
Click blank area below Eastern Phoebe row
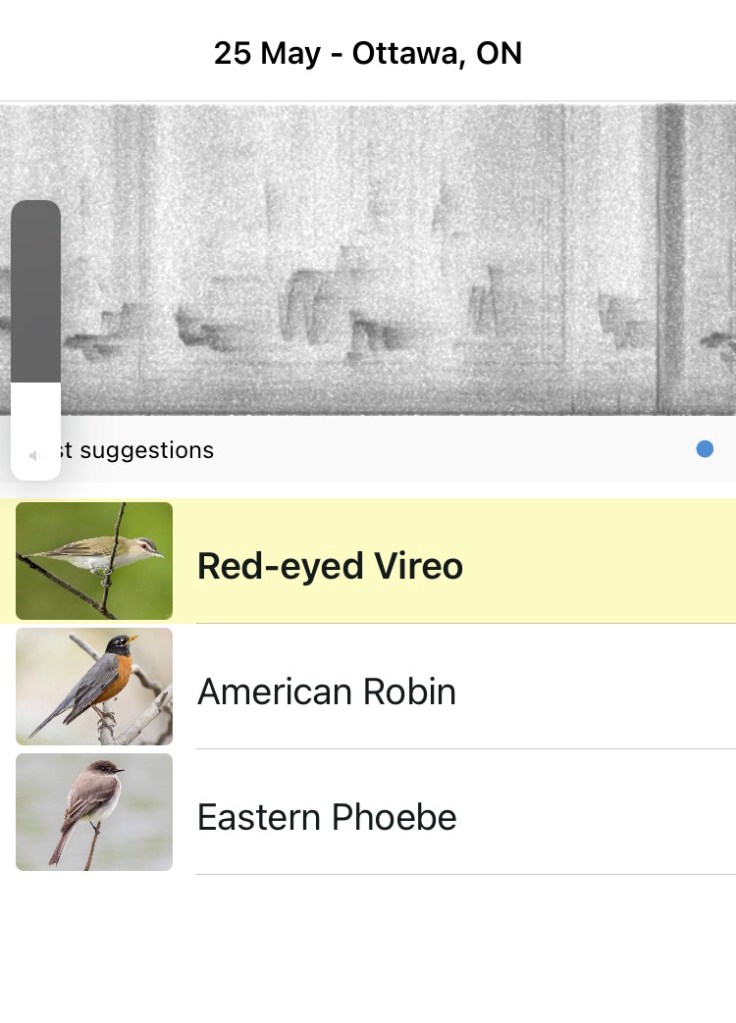368,950
